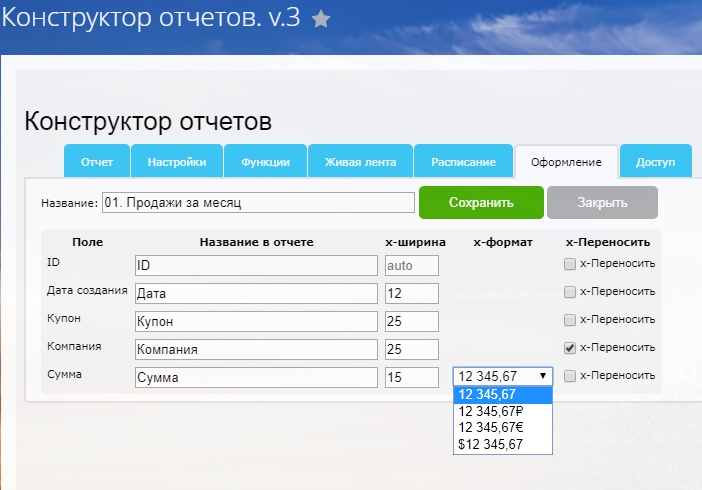Switch to the Расписание tab
The image size is (702, 490).
pos(463,162)
